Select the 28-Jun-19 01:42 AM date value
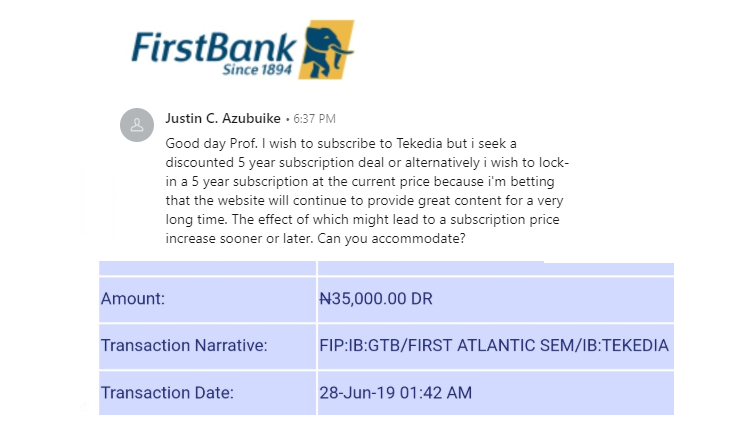Screen dimensions: 744x447 (x=394, y=392)
